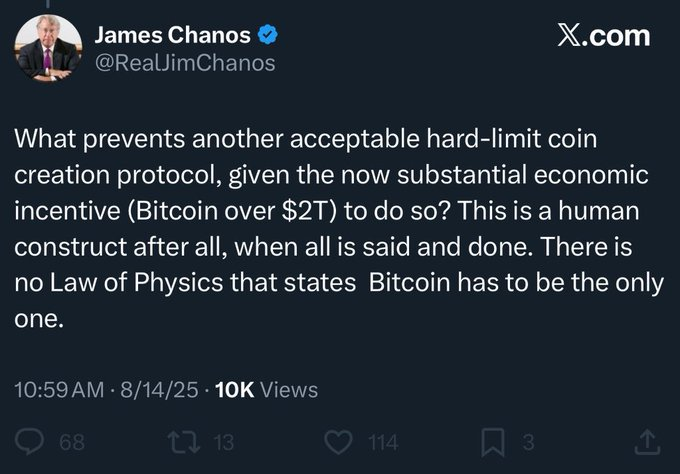
Task: Bookmark this tweet with bookmark icon
Action: [x=493, y=442]
